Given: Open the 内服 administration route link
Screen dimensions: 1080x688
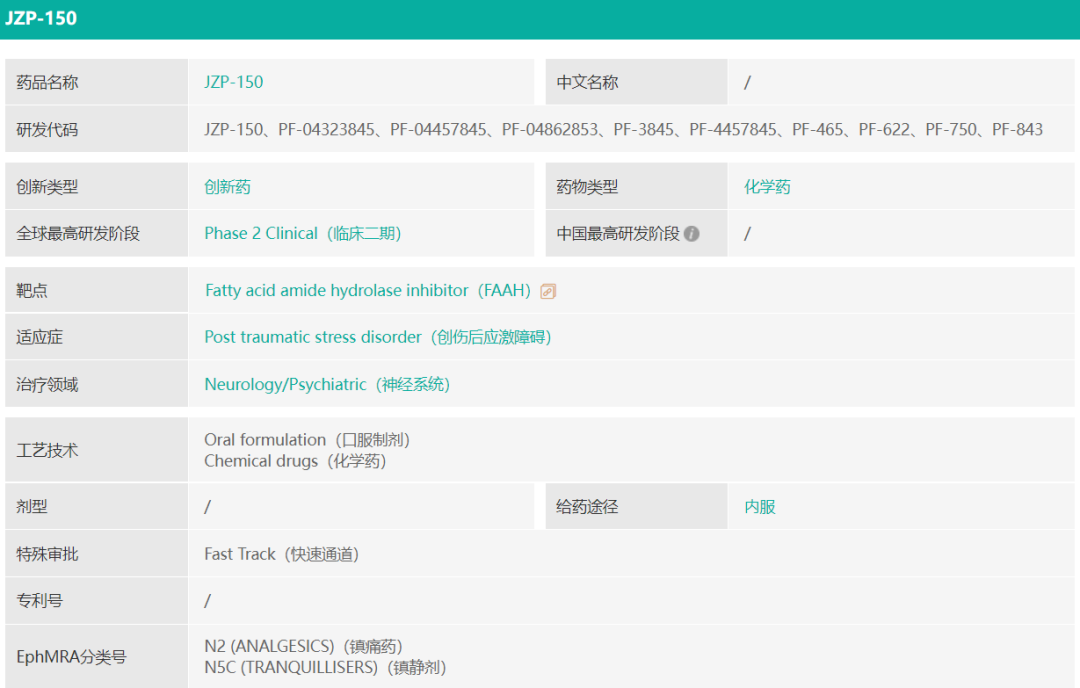Looking at the screenshot, I should tap(760, 507).
